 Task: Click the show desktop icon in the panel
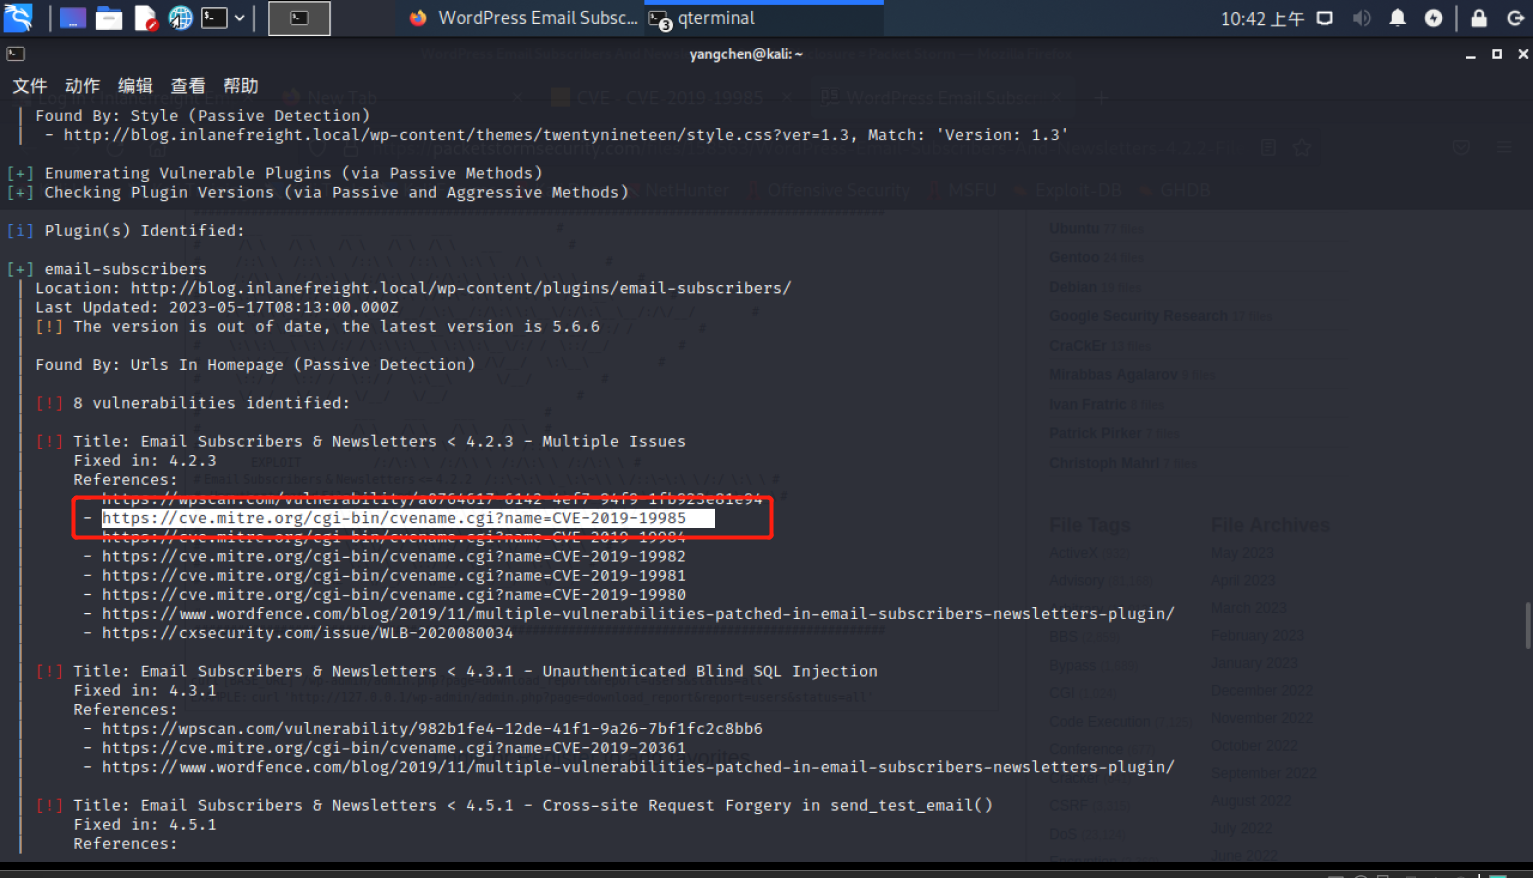click(72, 18)
